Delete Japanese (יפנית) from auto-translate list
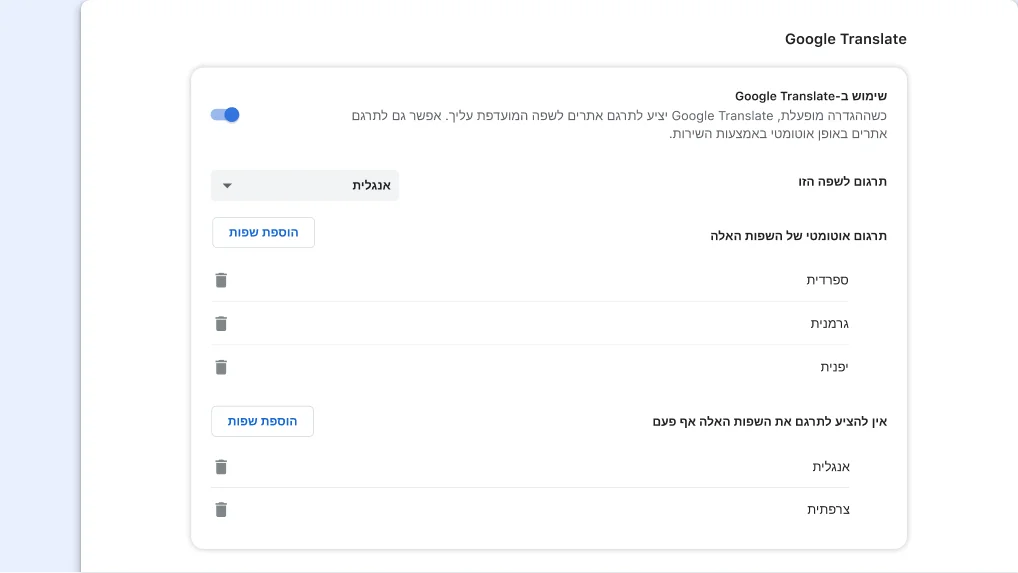 (221, 367)
